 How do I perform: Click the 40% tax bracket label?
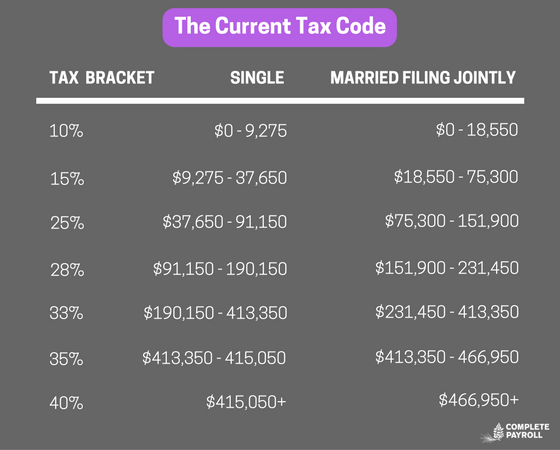[x=66, y=403]
